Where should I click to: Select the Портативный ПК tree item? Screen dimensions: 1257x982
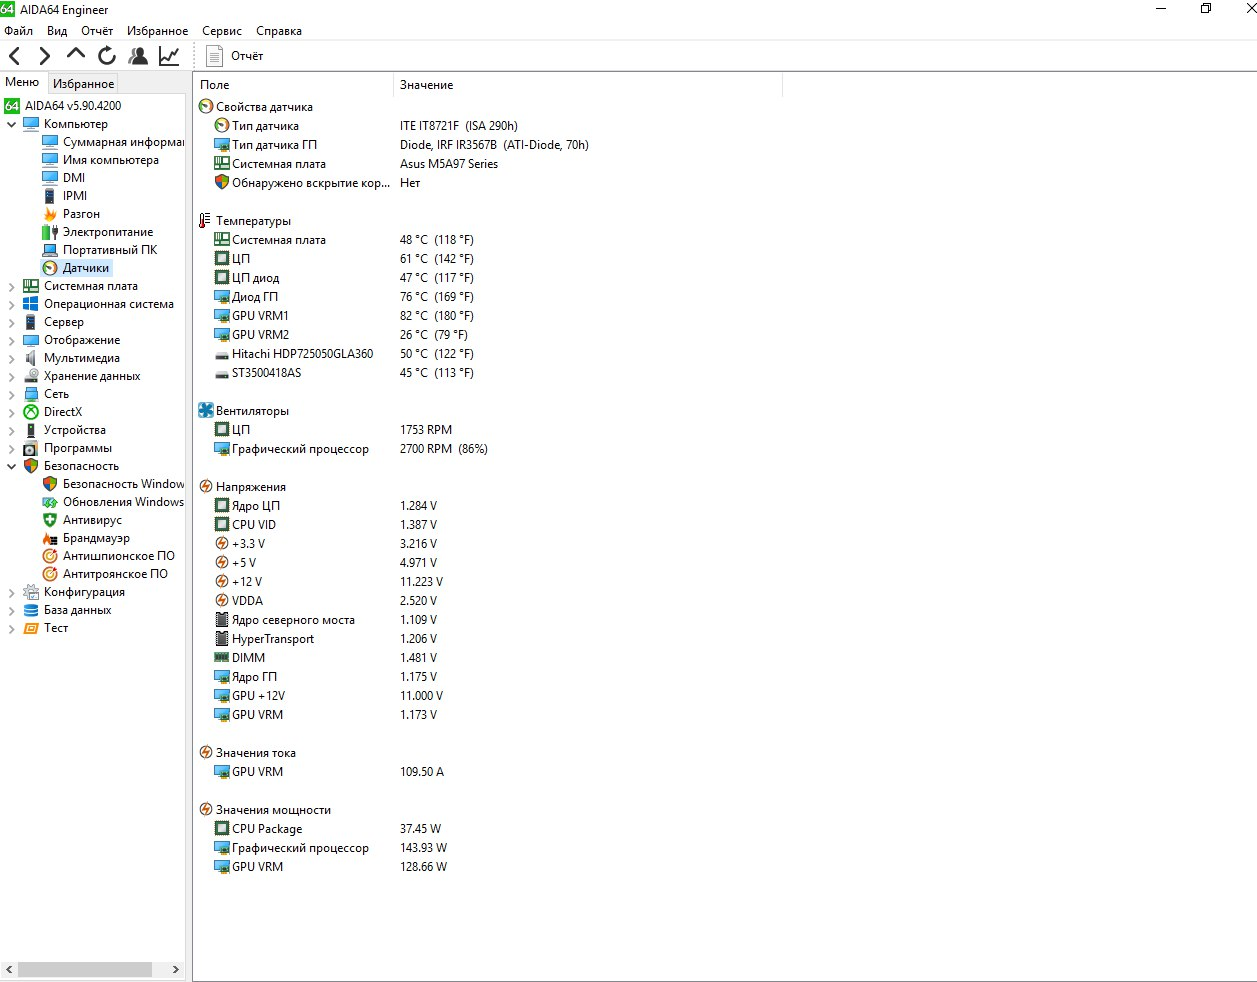[x=110, y=250]
